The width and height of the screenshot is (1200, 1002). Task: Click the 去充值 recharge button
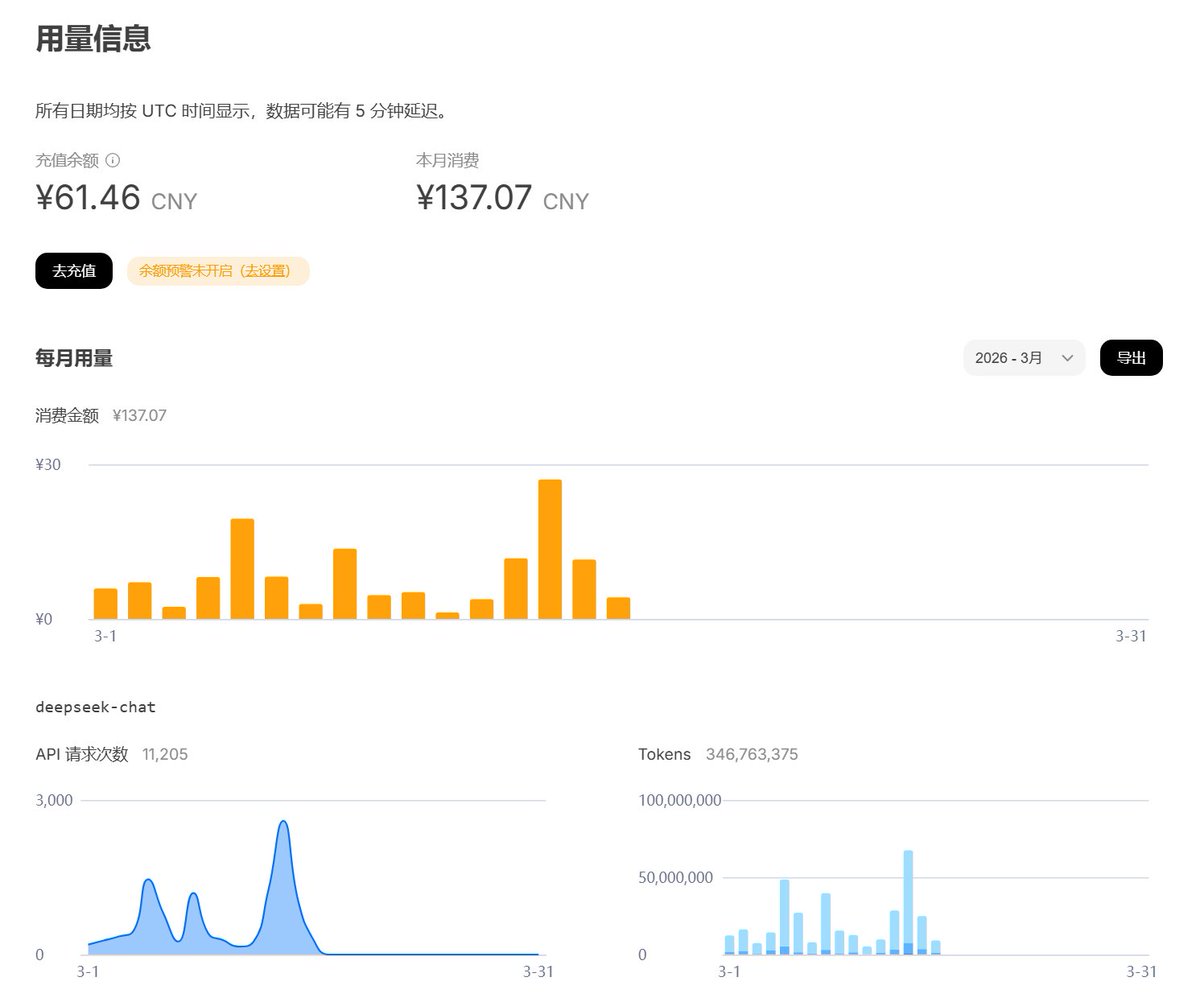pyautogui.click(x=74, y=271)
